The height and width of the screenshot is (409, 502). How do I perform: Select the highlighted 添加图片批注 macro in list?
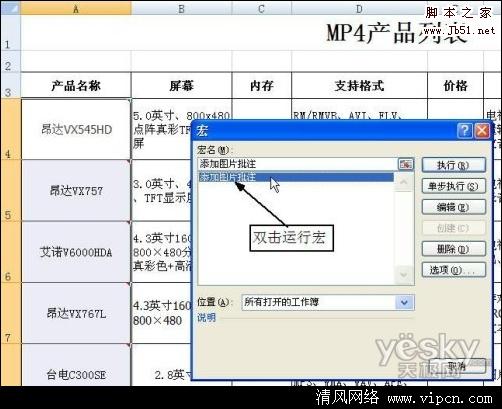tap(296, 177)
